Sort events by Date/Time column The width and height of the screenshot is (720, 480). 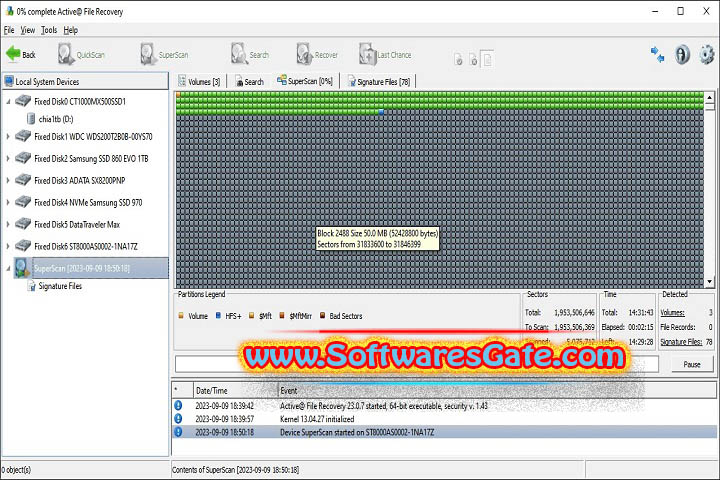click(236, 390)
